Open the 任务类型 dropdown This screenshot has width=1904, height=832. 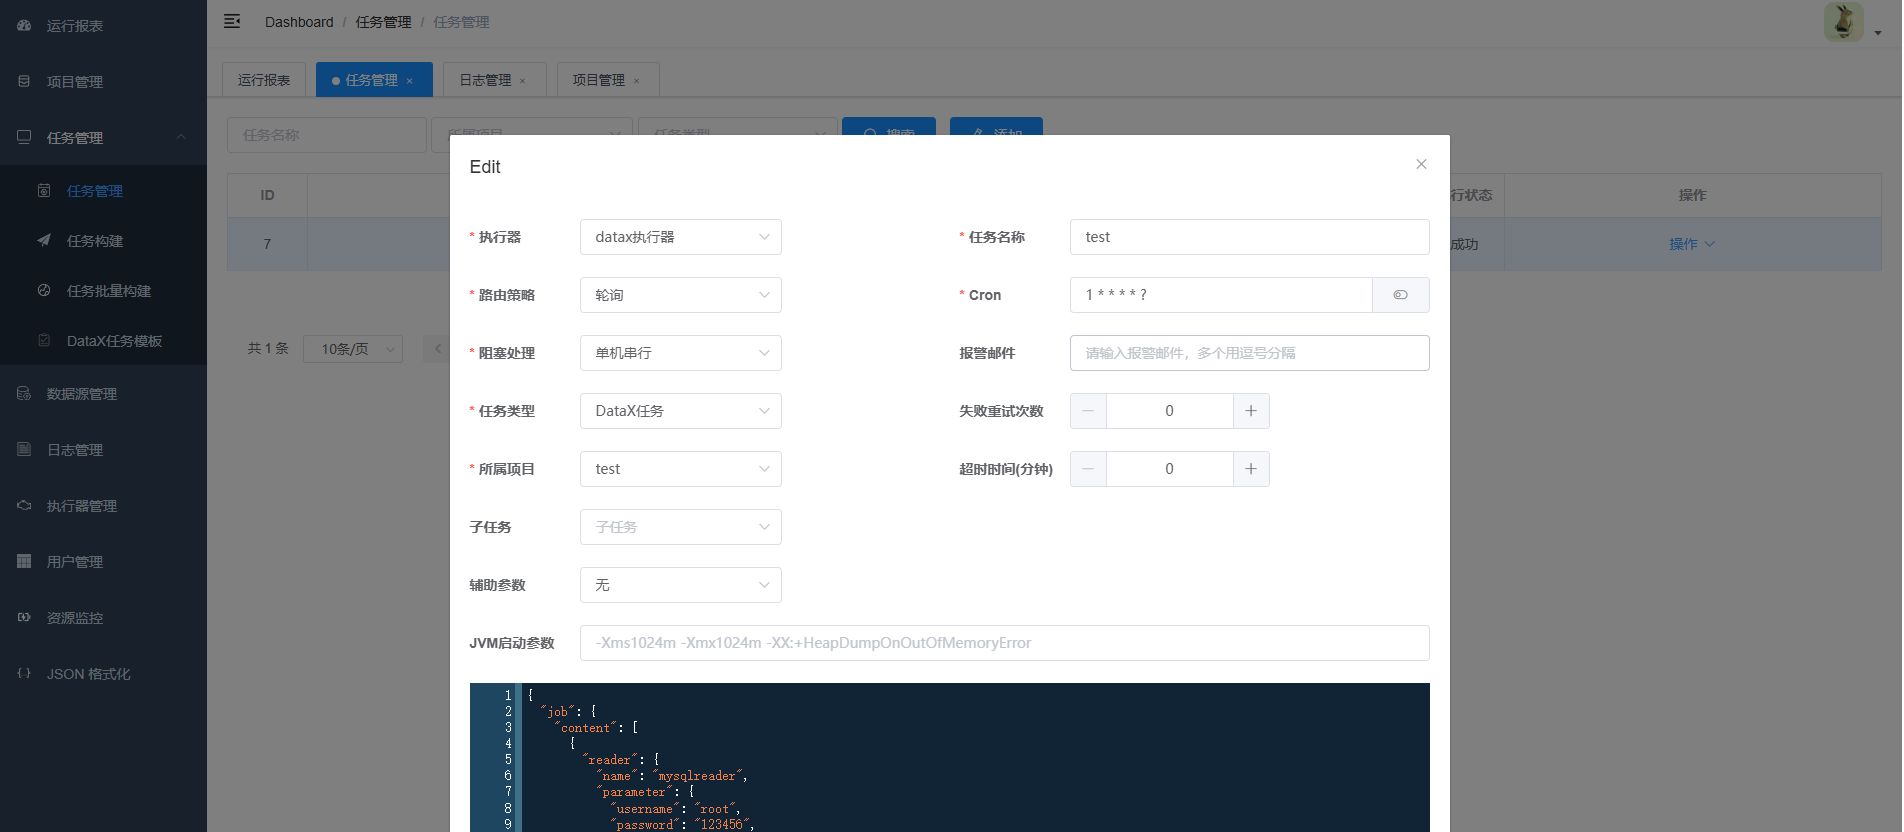tap(681, 411)
